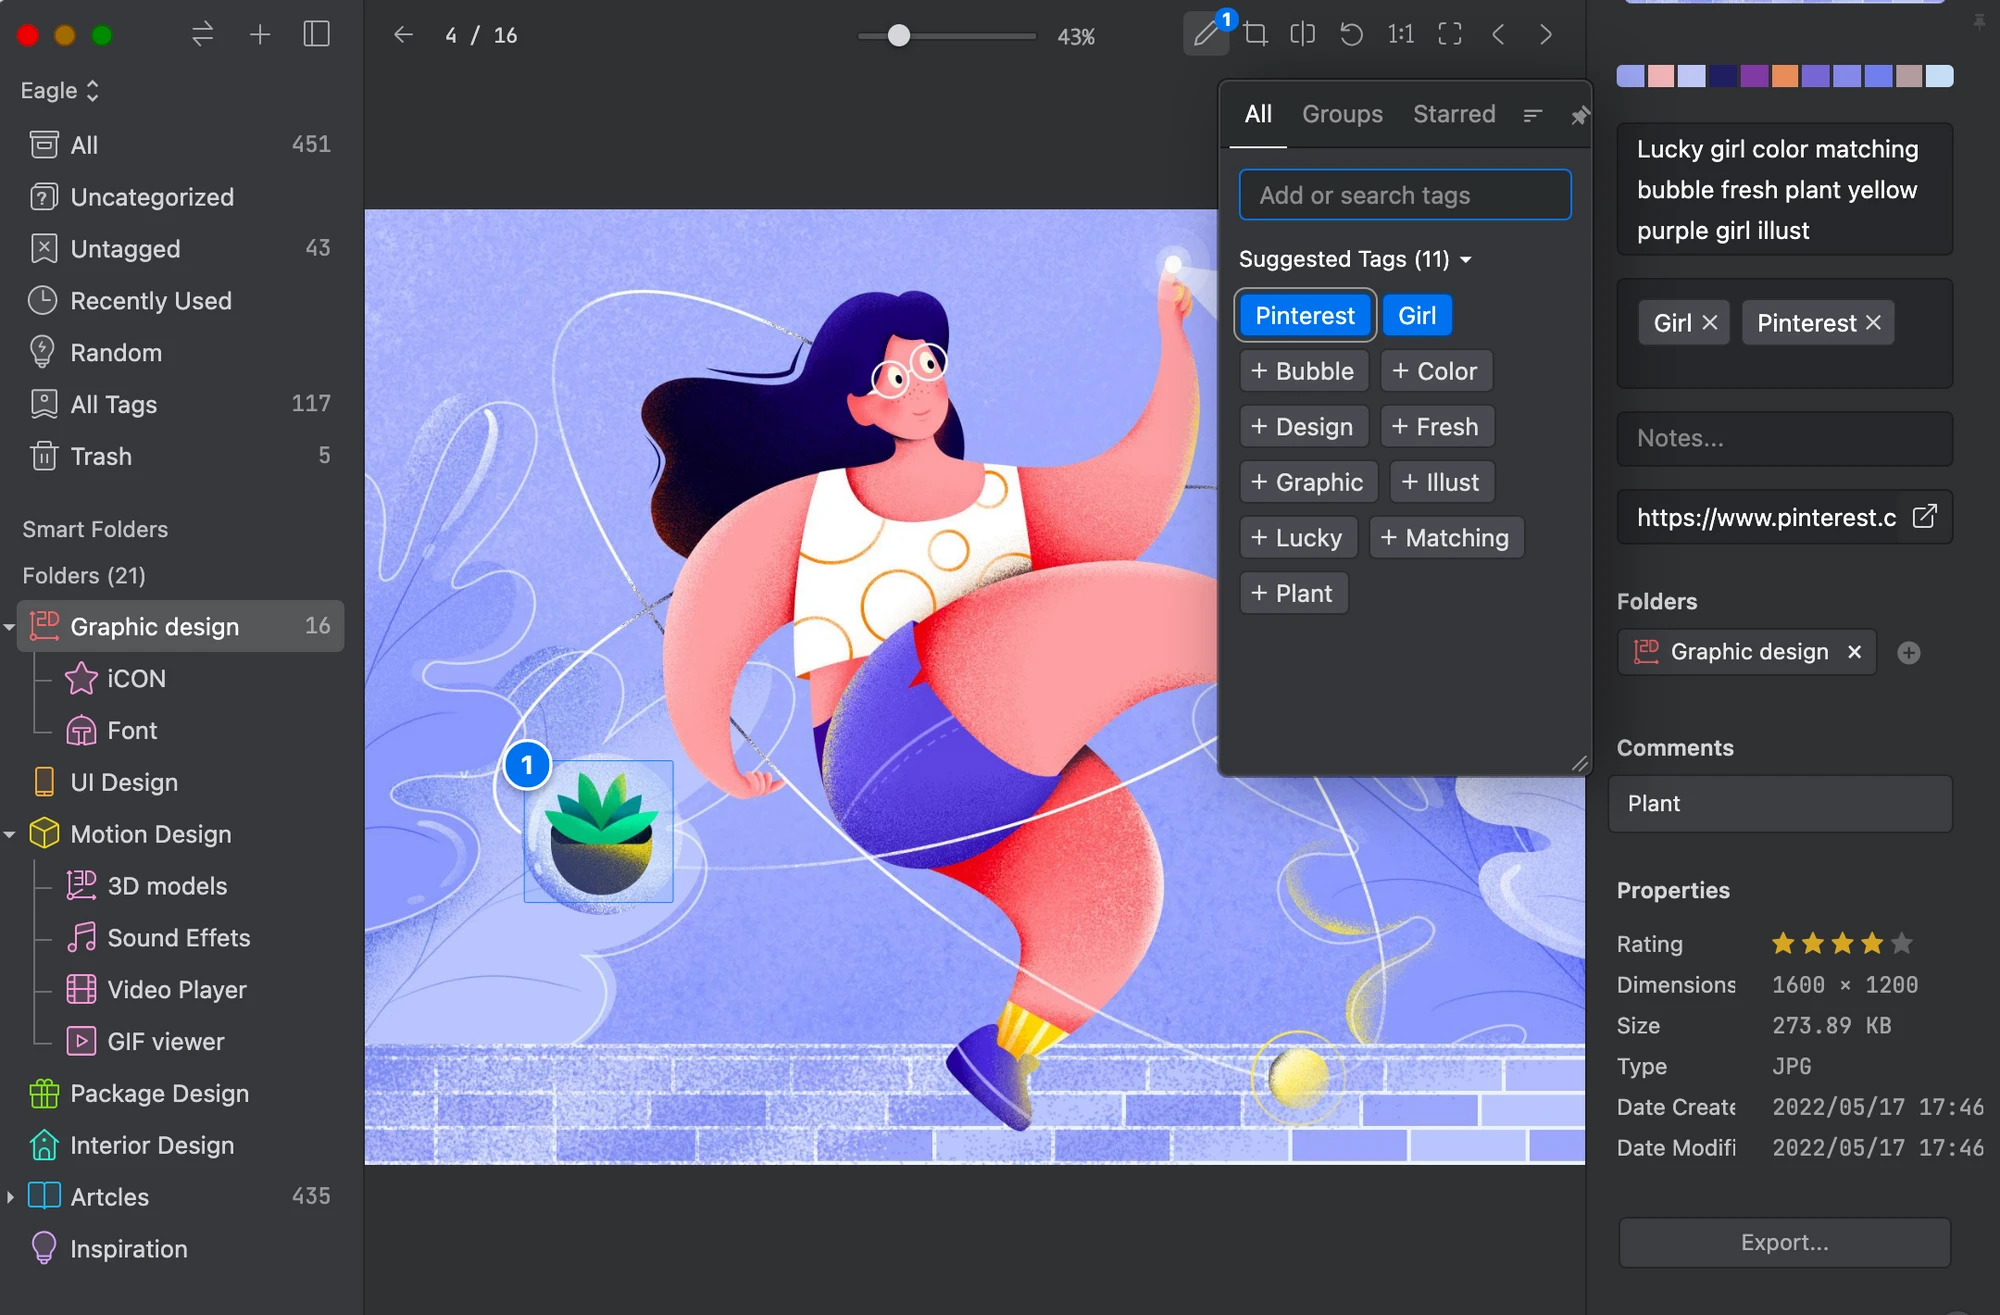This screenshot has width=2000, height=1315.
Task: Click the rotate image icon
Action: [x=1351, y=35]
